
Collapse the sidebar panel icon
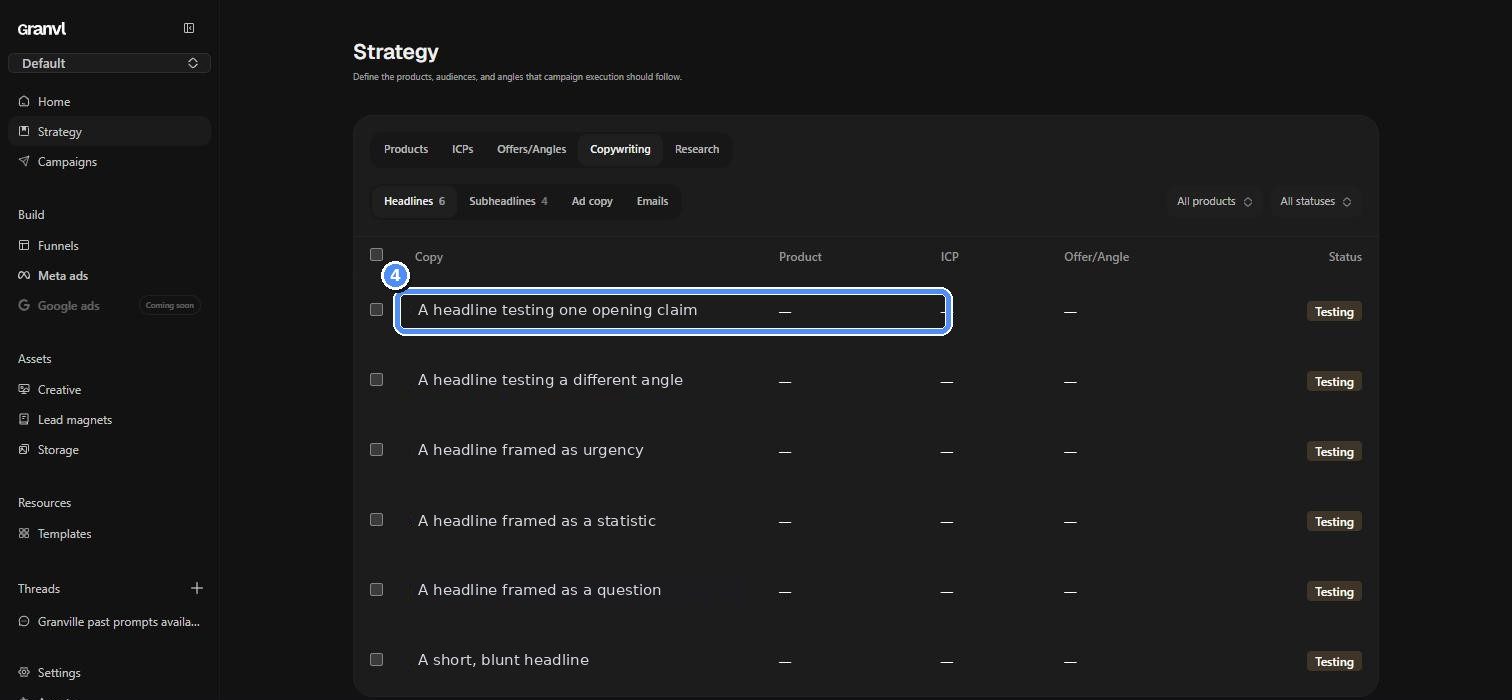point(189,28)
